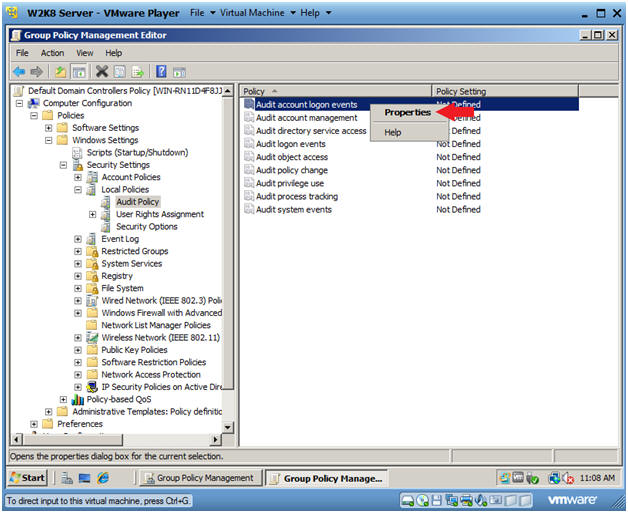The width and height of the screenshot is (628, 513).
Task: Select Audit privilege use policy row
Action: click(411, 183)
